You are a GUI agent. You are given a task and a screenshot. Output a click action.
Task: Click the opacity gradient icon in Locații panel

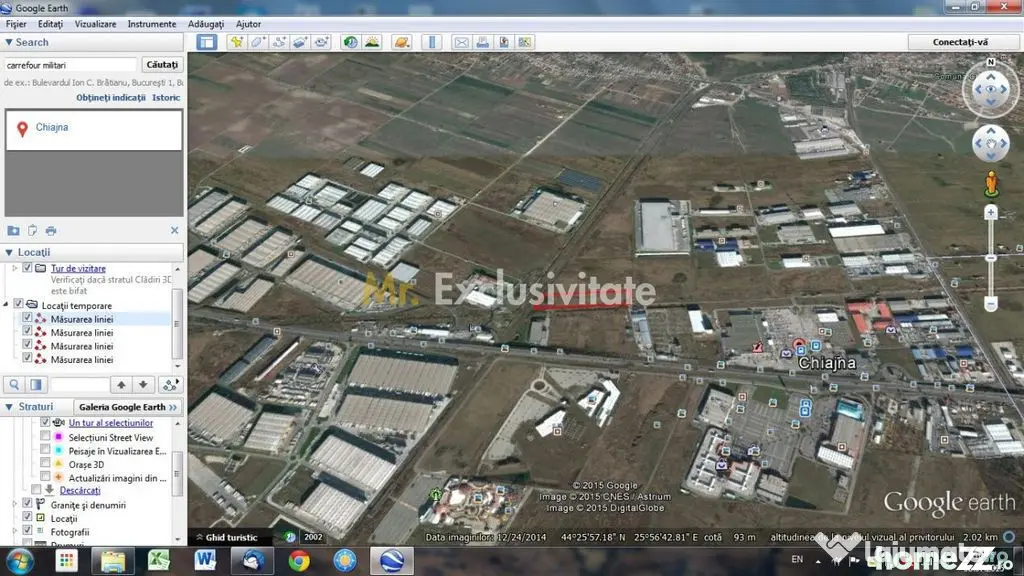pos(36,385)
